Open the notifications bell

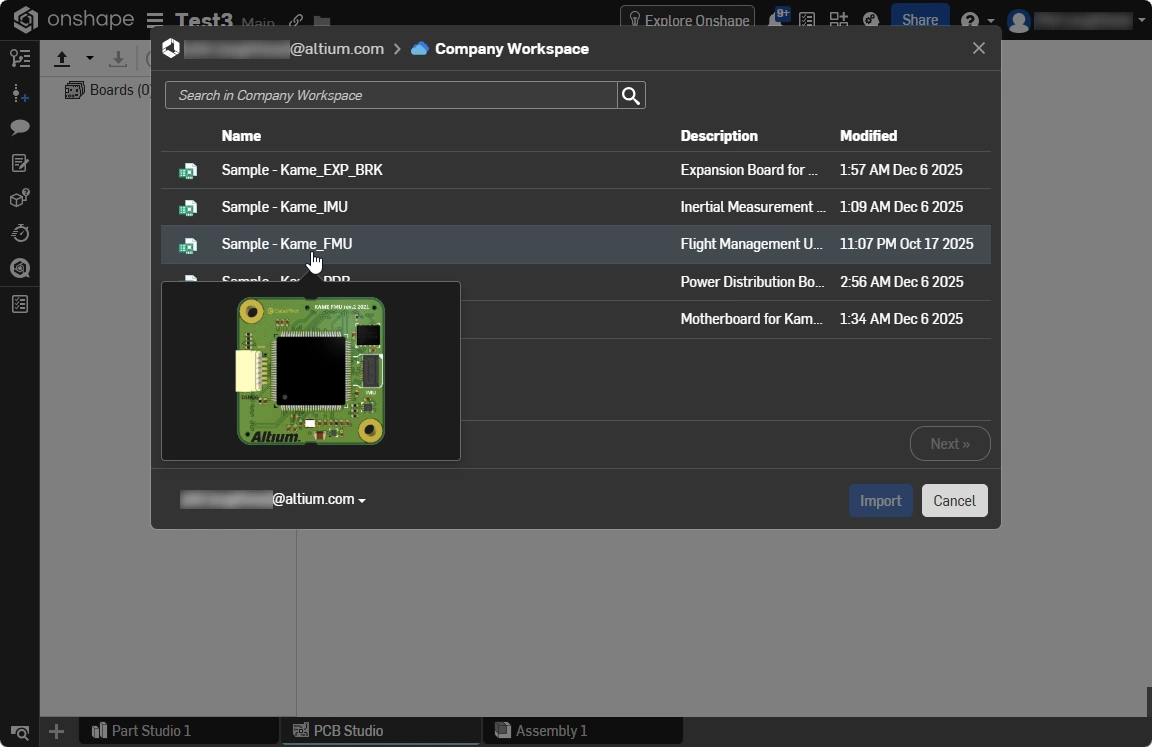[776, 19]
